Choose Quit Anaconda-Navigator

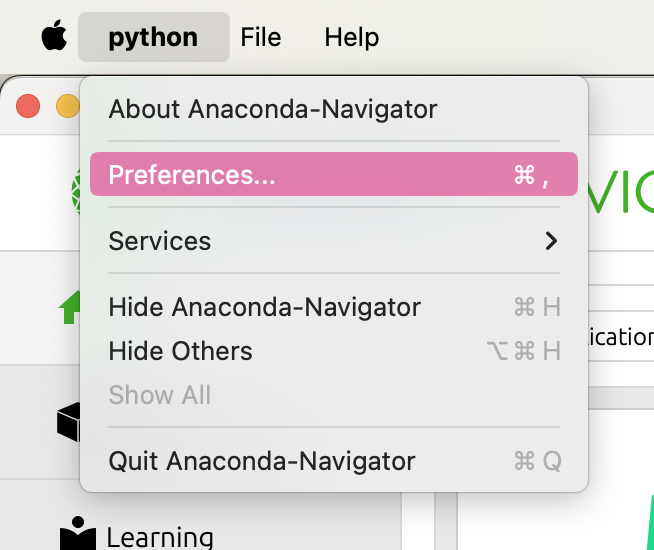tap(334, 461)
